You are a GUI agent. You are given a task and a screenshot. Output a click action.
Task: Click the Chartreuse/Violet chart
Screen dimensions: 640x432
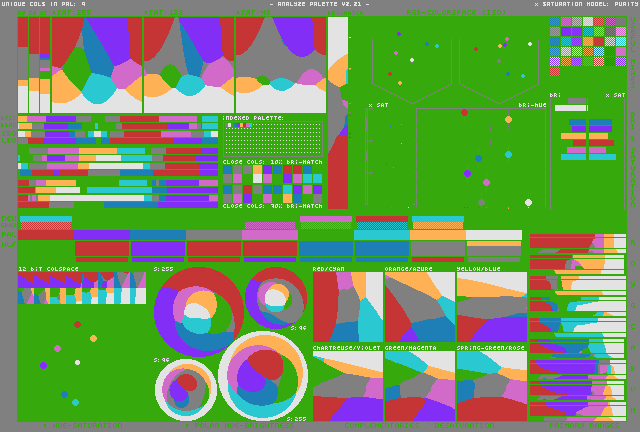pyautogui.click(x=347, y=386)
